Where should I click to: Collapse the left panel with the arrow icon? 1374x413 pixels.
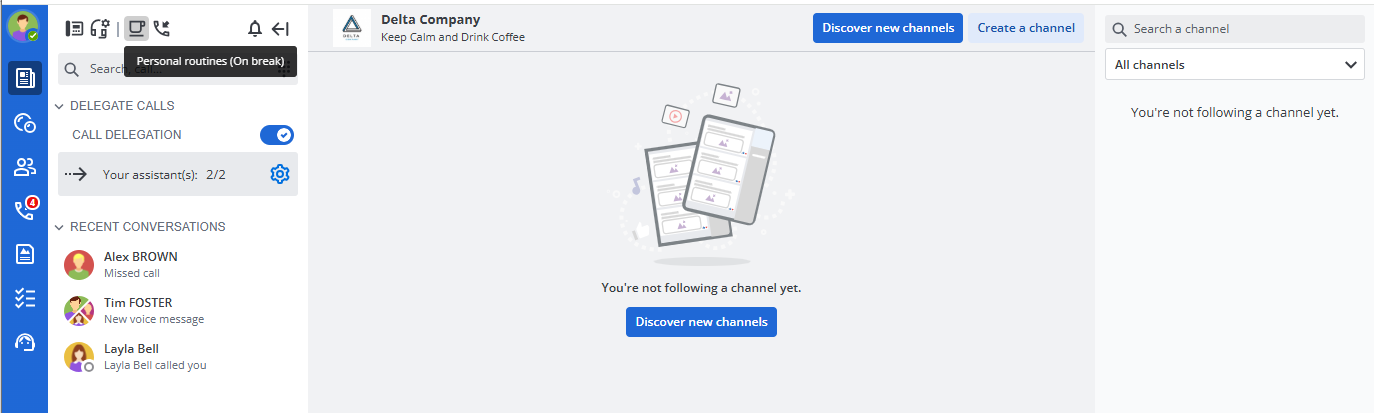281,29
